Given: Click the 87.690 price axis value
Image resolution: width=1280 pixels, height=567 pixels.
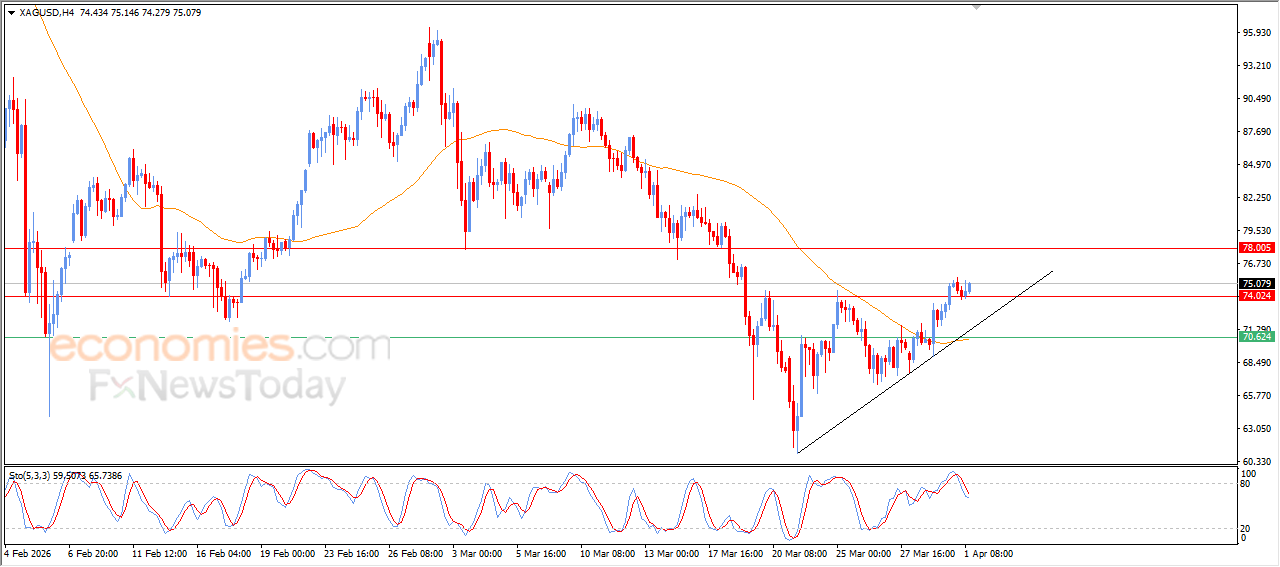Looking at the screenshot, I should [1256, 132].
